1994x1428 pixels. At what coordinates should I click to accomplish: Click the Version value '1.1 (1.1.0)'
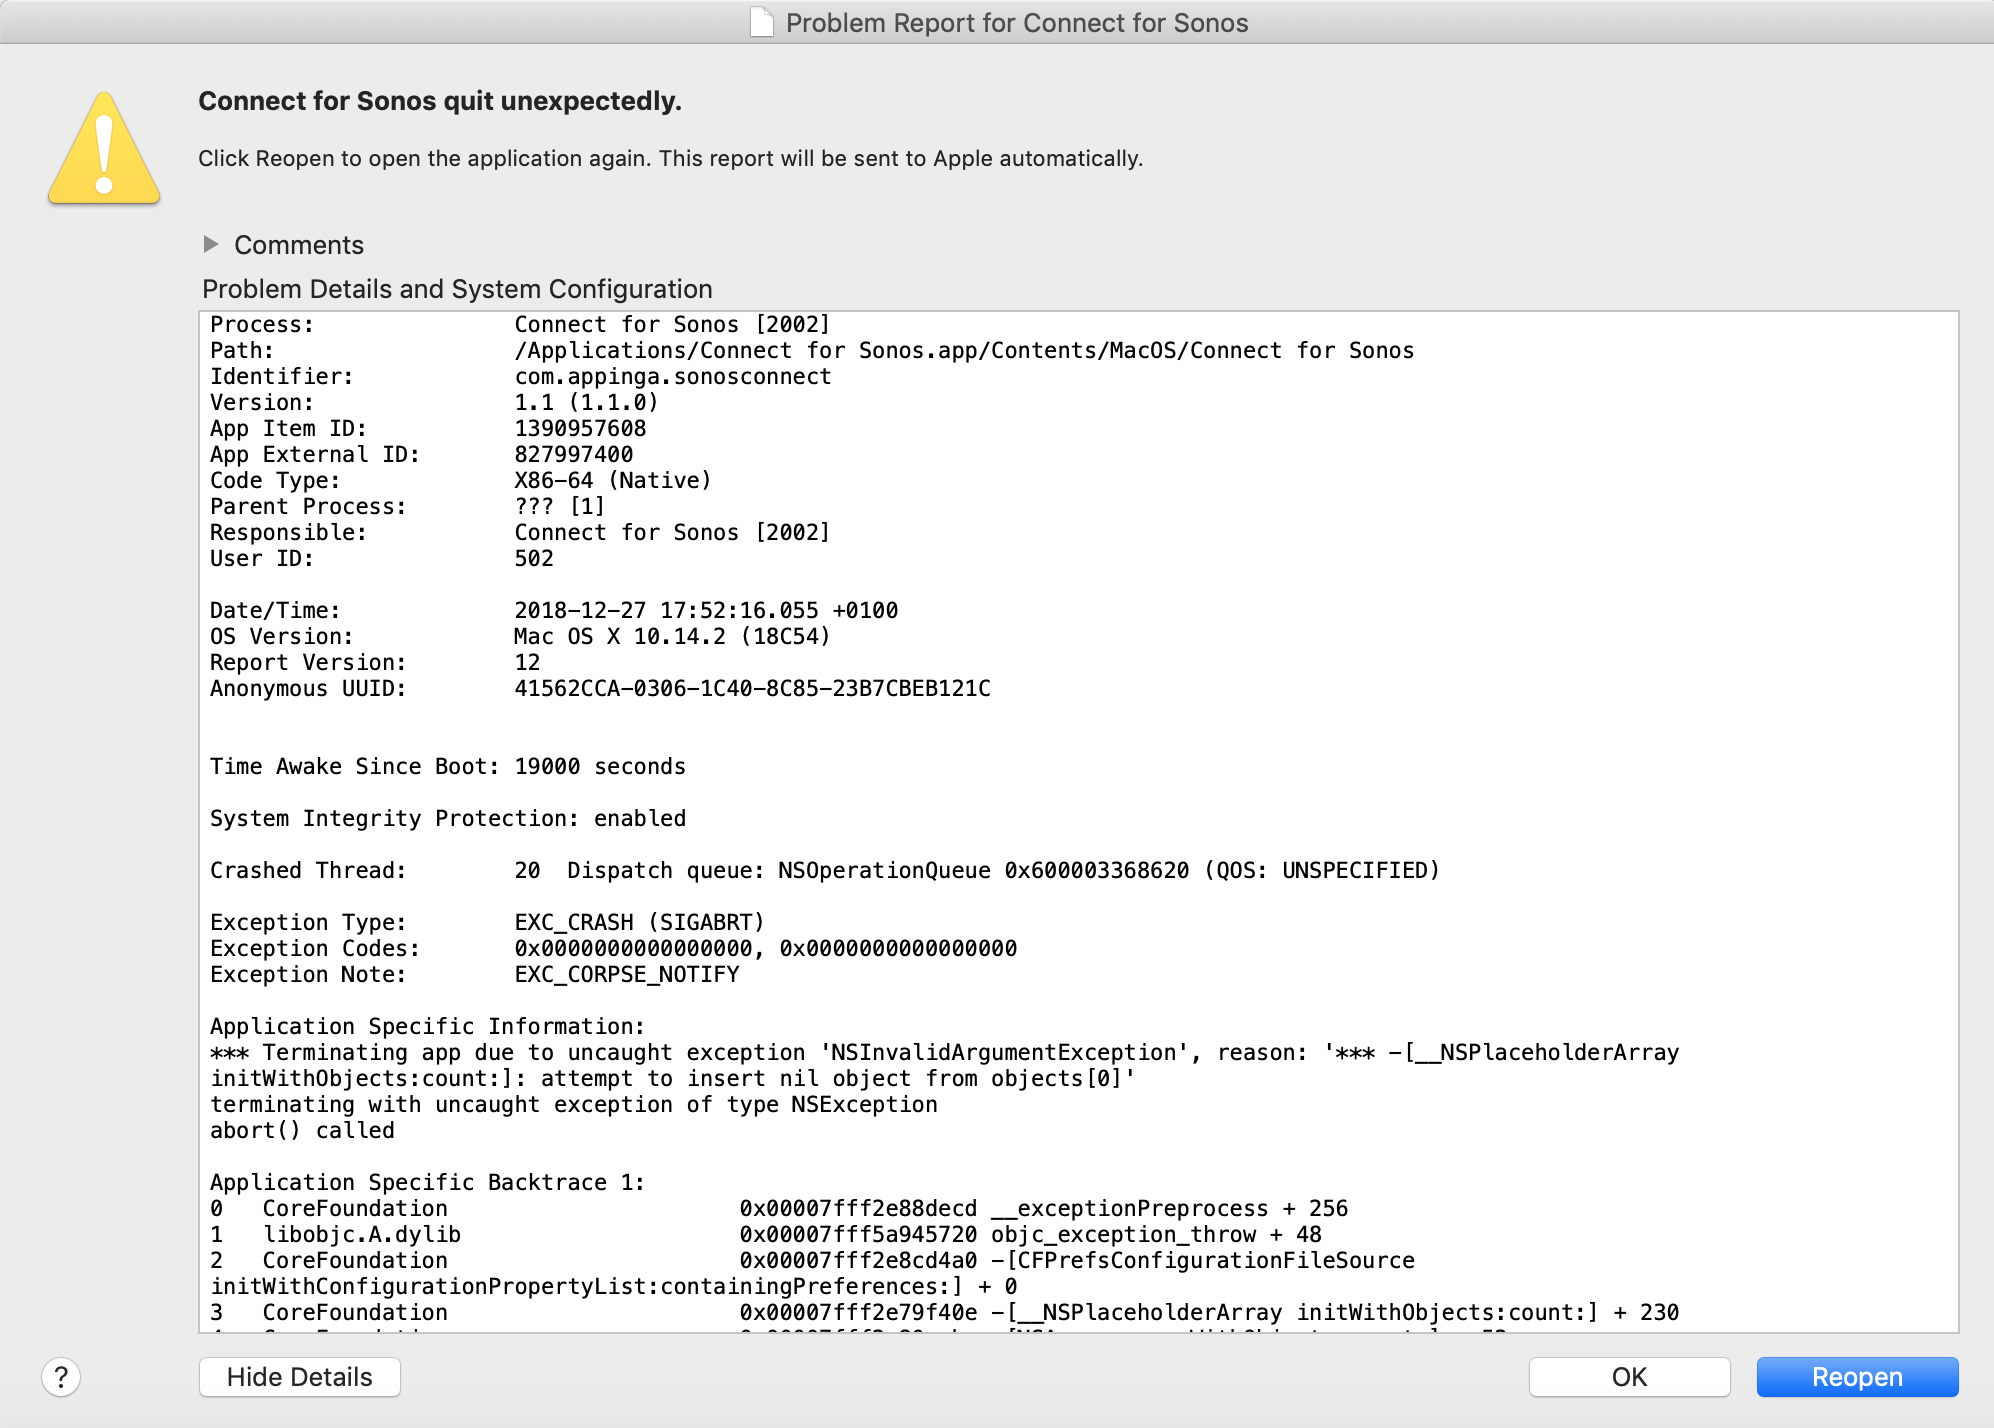coord(586,402)
